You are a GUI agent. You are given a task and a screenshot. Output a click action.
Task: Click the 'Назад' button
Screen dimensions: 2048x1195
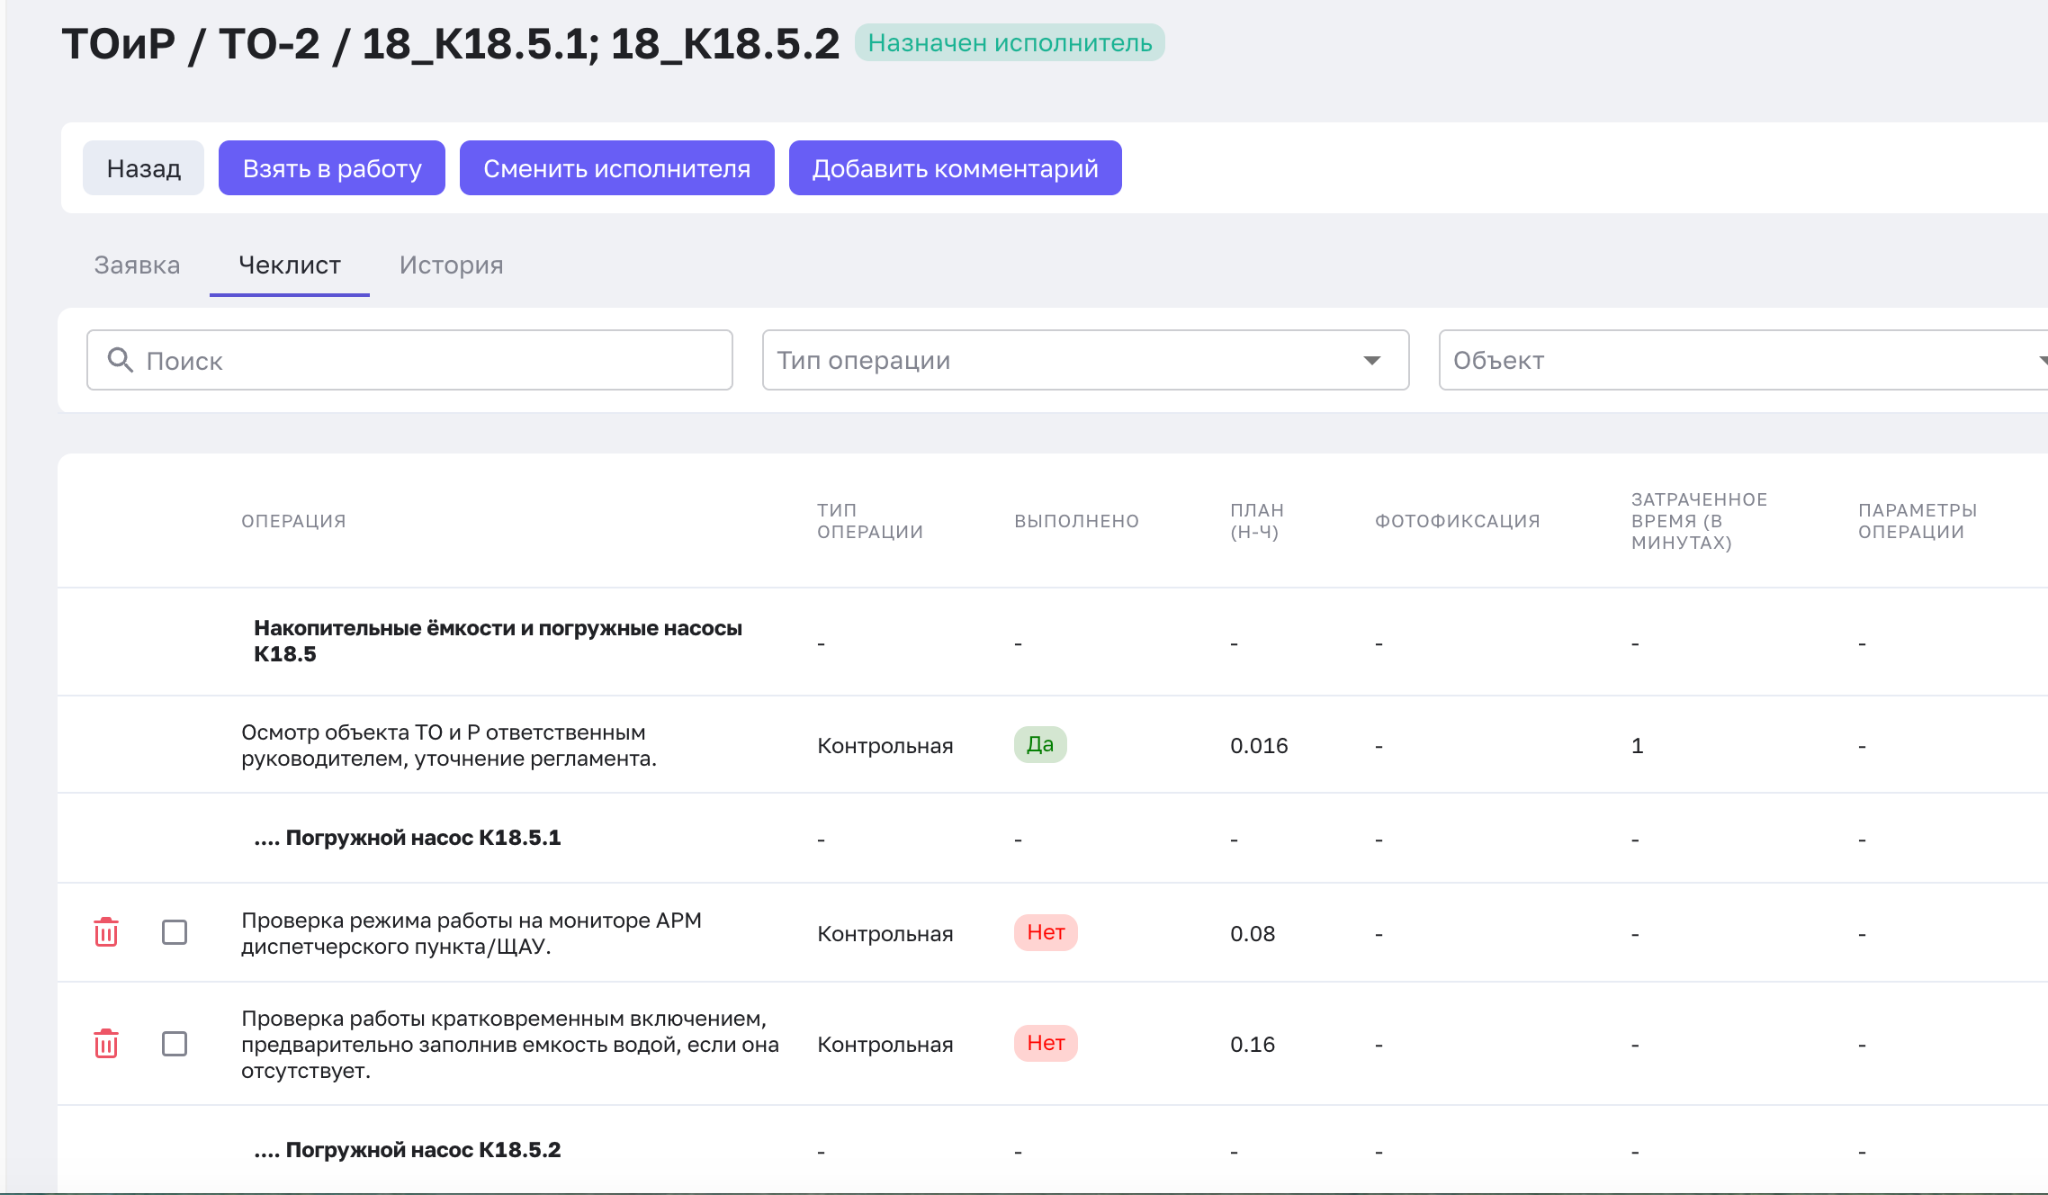(143, 168)
